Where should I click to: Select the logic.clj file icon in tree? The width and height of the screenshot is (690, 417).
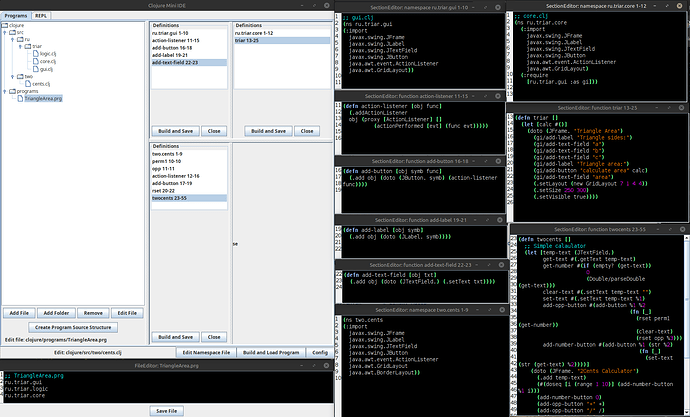[x=36, y=53]
